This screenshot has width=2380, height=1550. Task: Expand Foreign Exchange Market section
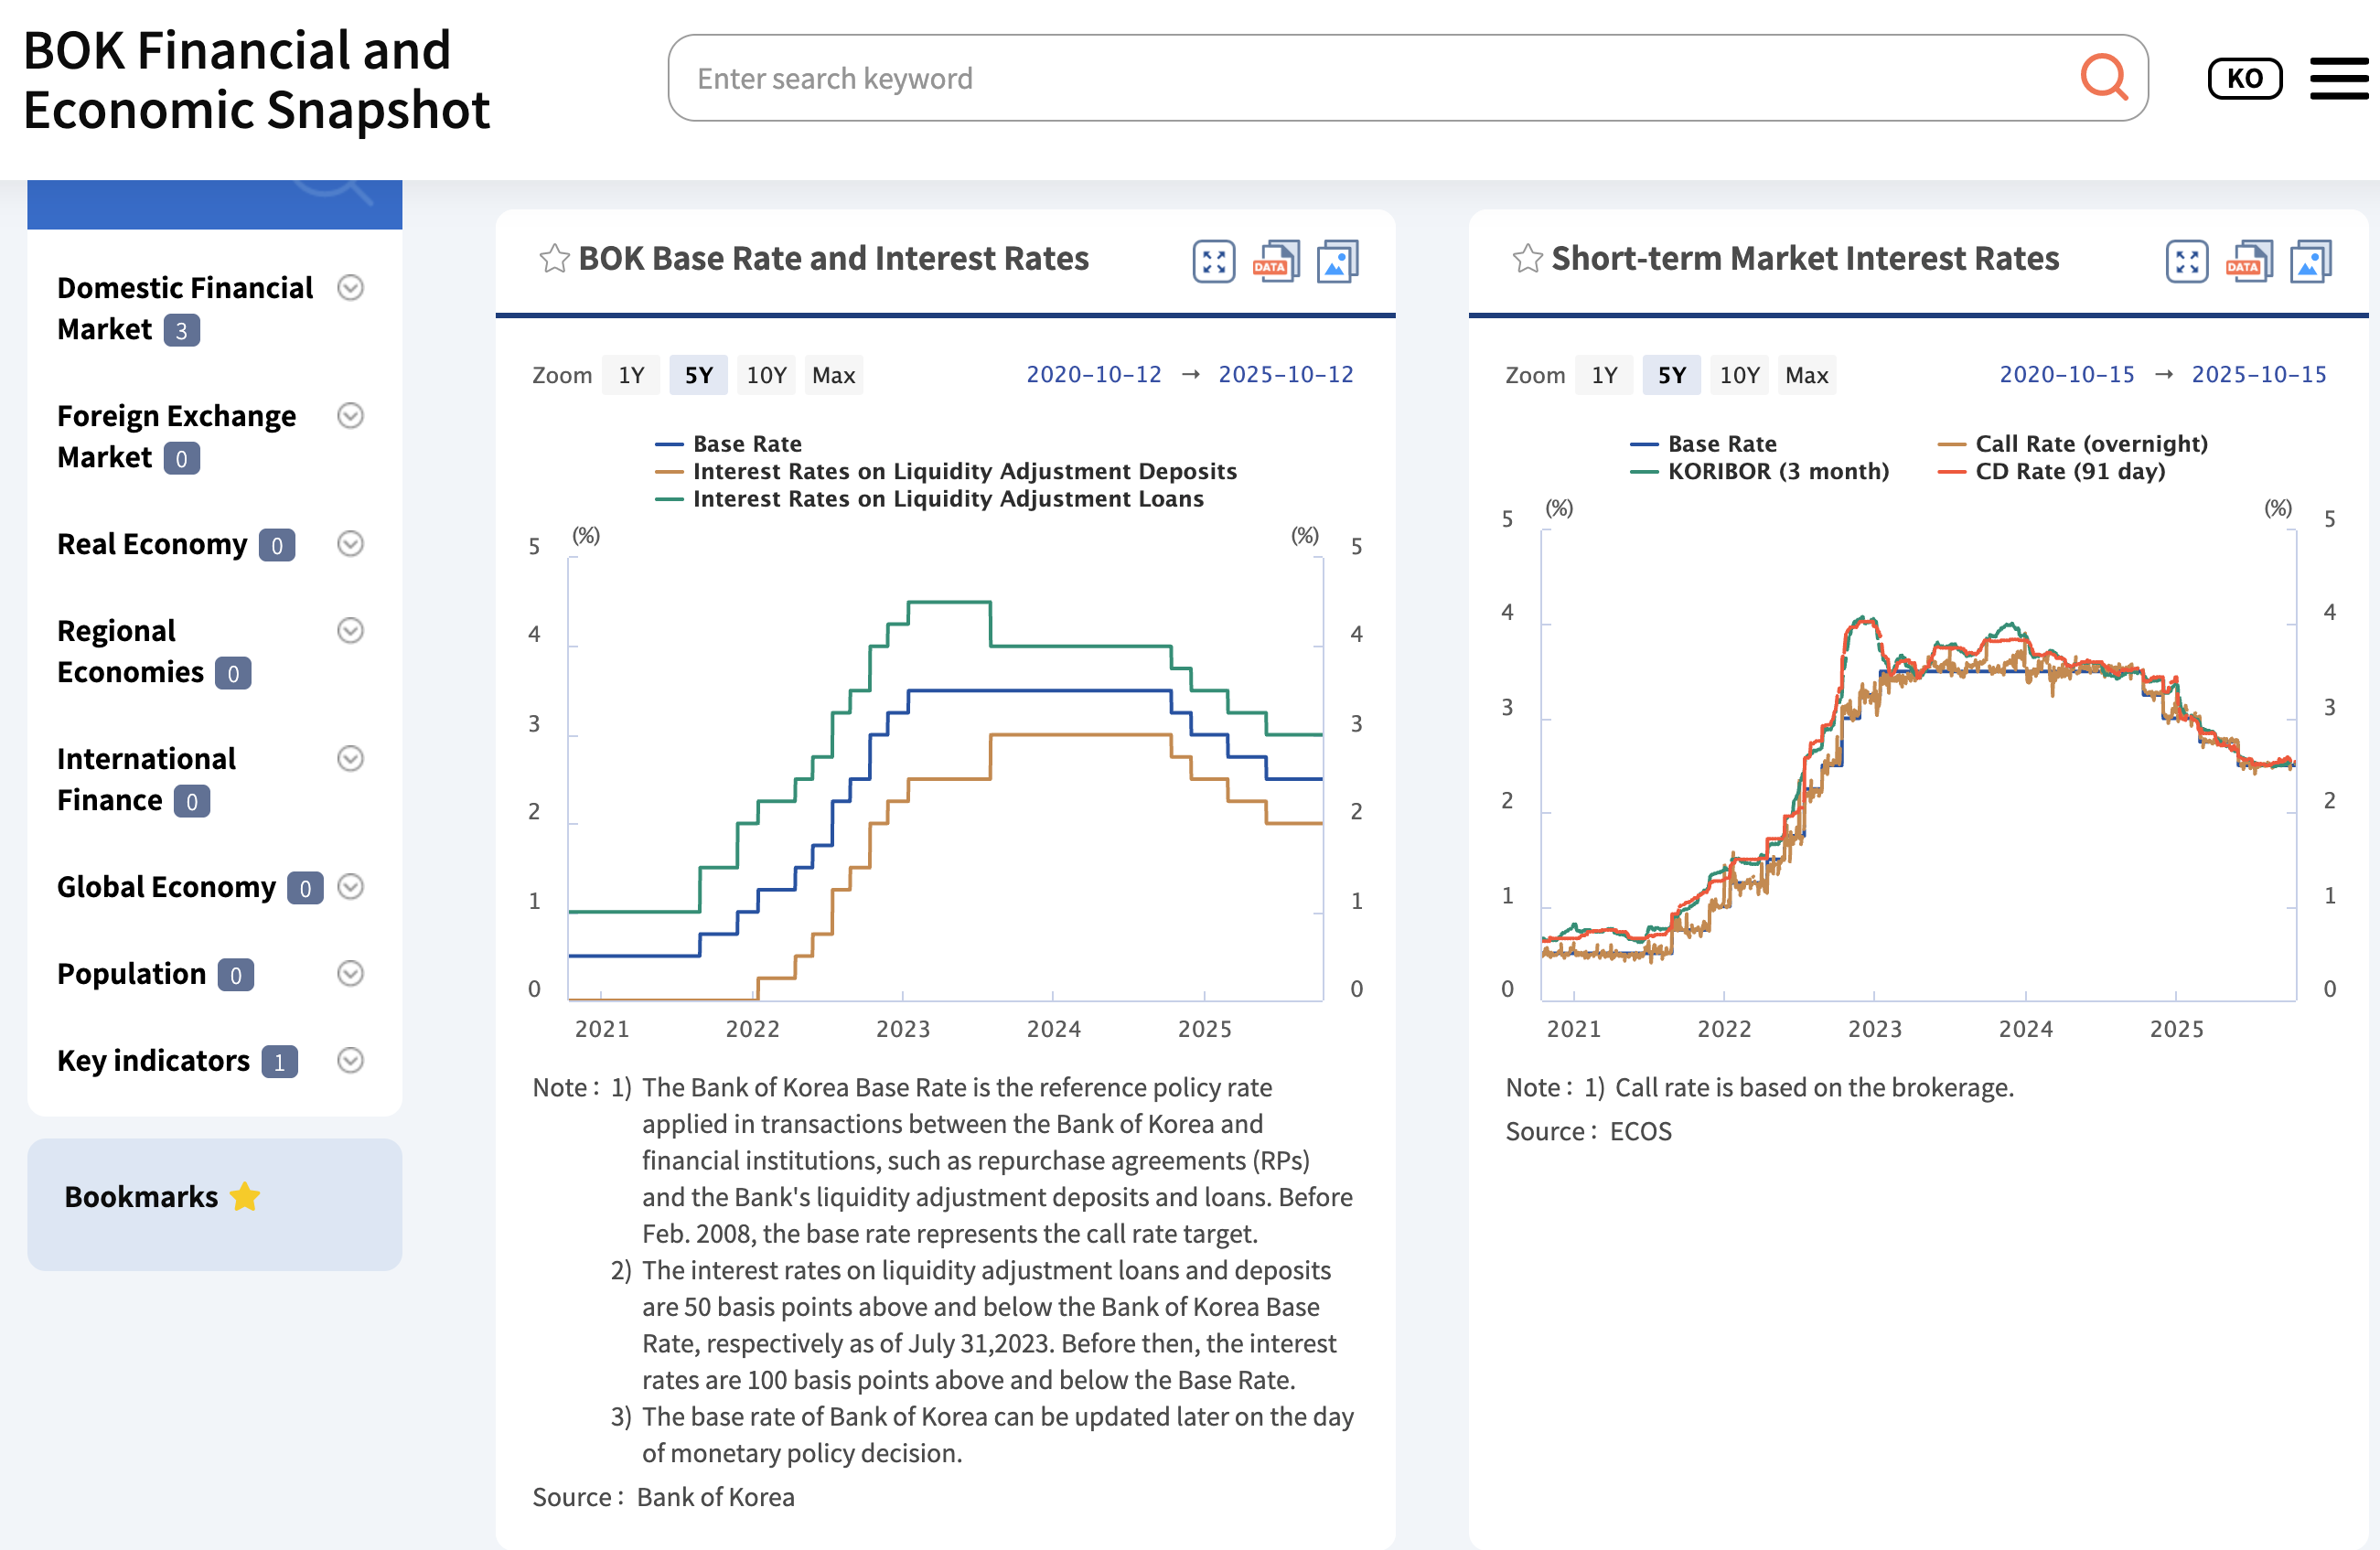(350, 416)
